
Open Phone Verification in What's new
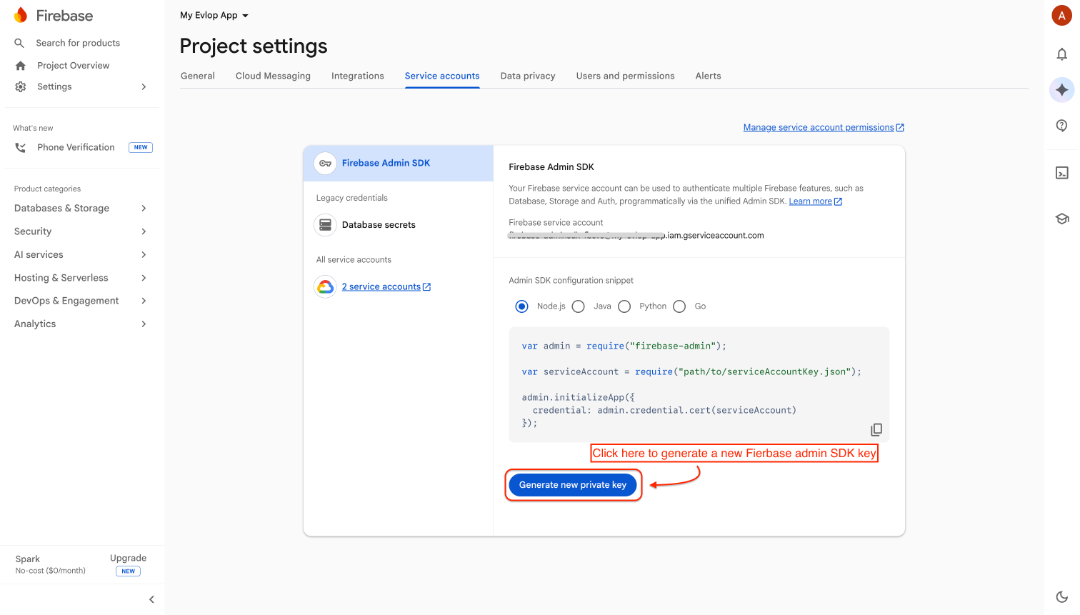click(x=76, y=147)
